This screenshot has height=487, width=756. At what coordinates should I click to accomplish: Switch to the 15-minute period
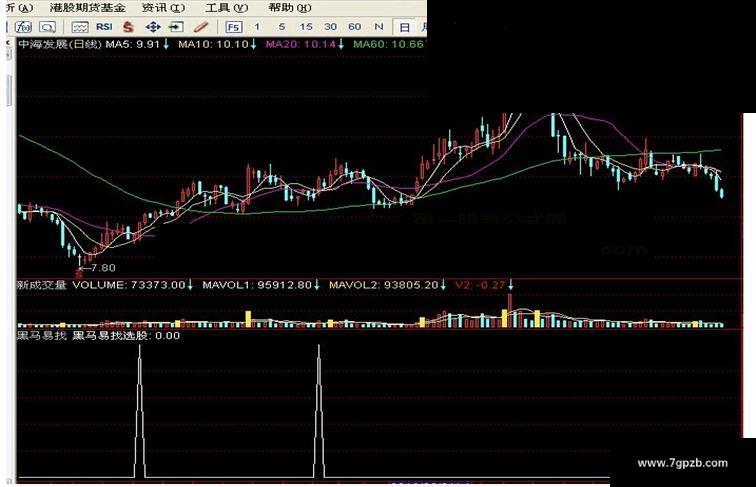(x=306, y=27)
